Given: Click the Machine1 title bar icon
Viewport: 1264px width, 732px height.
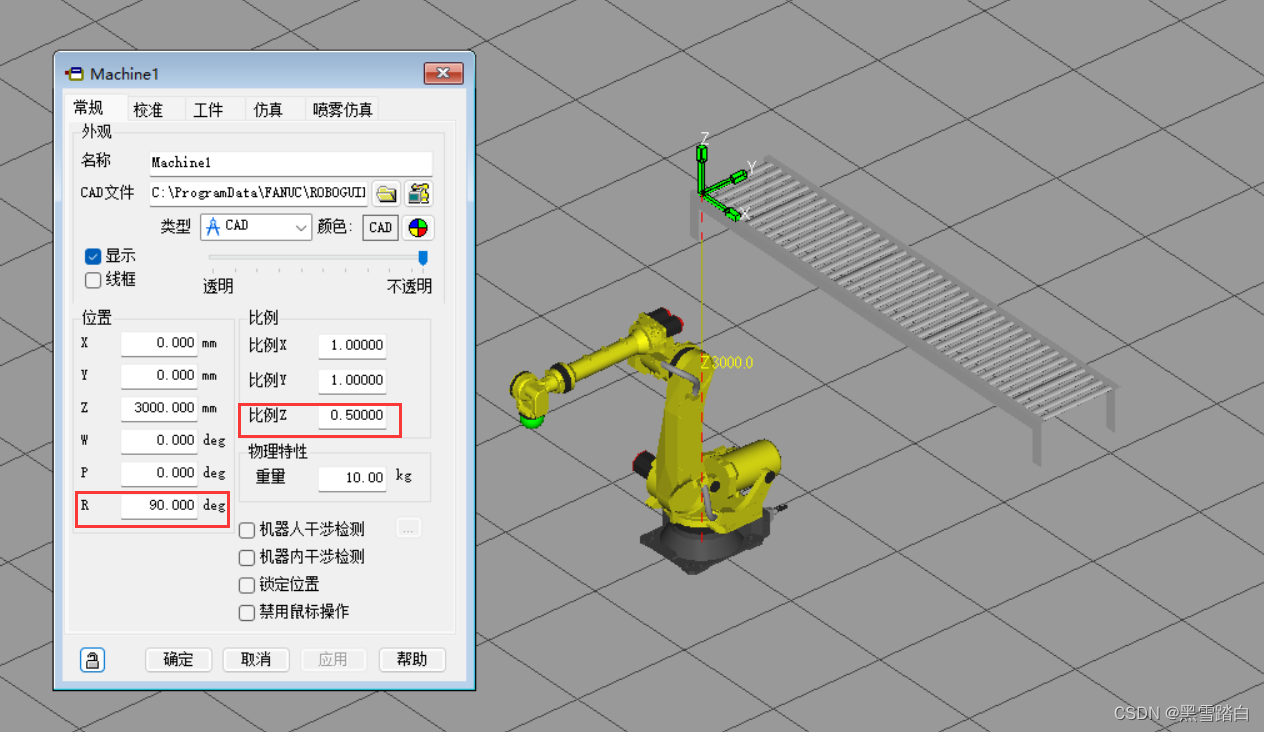Looking at the screenshot, I should (x=74, y=73).
